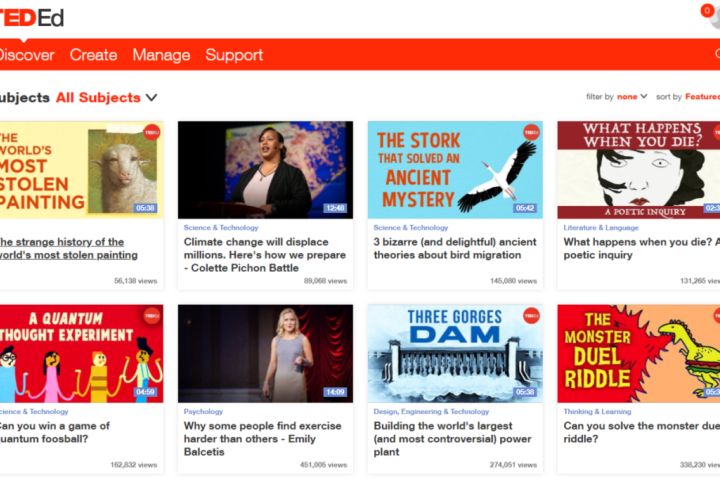The width and height of the screenshot is (720, 480).
Task: Open the Discover menu item
Action: (x=26, y=55)
